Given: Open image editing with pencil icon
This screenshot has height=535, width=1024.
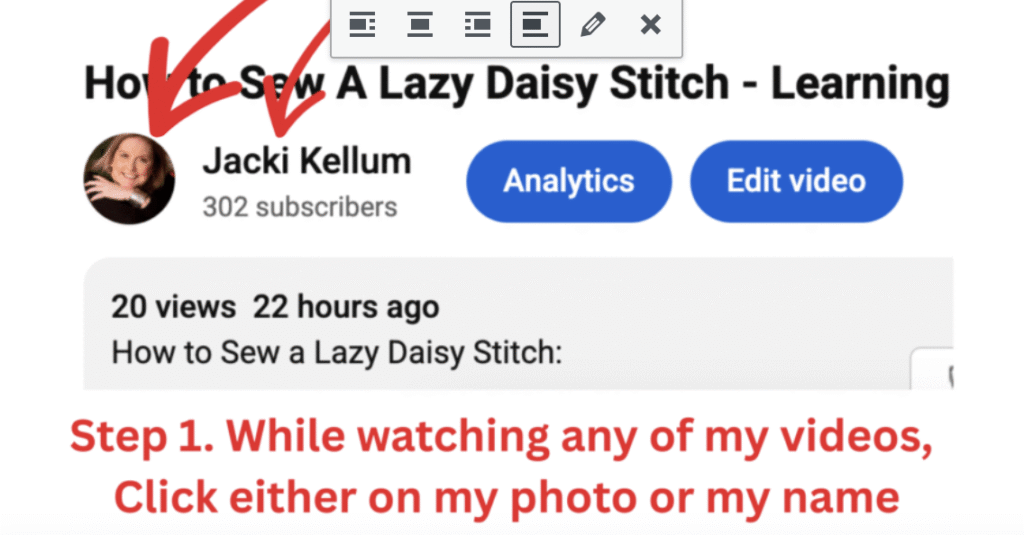Looking at the screenshot, I should pos(592,25).
